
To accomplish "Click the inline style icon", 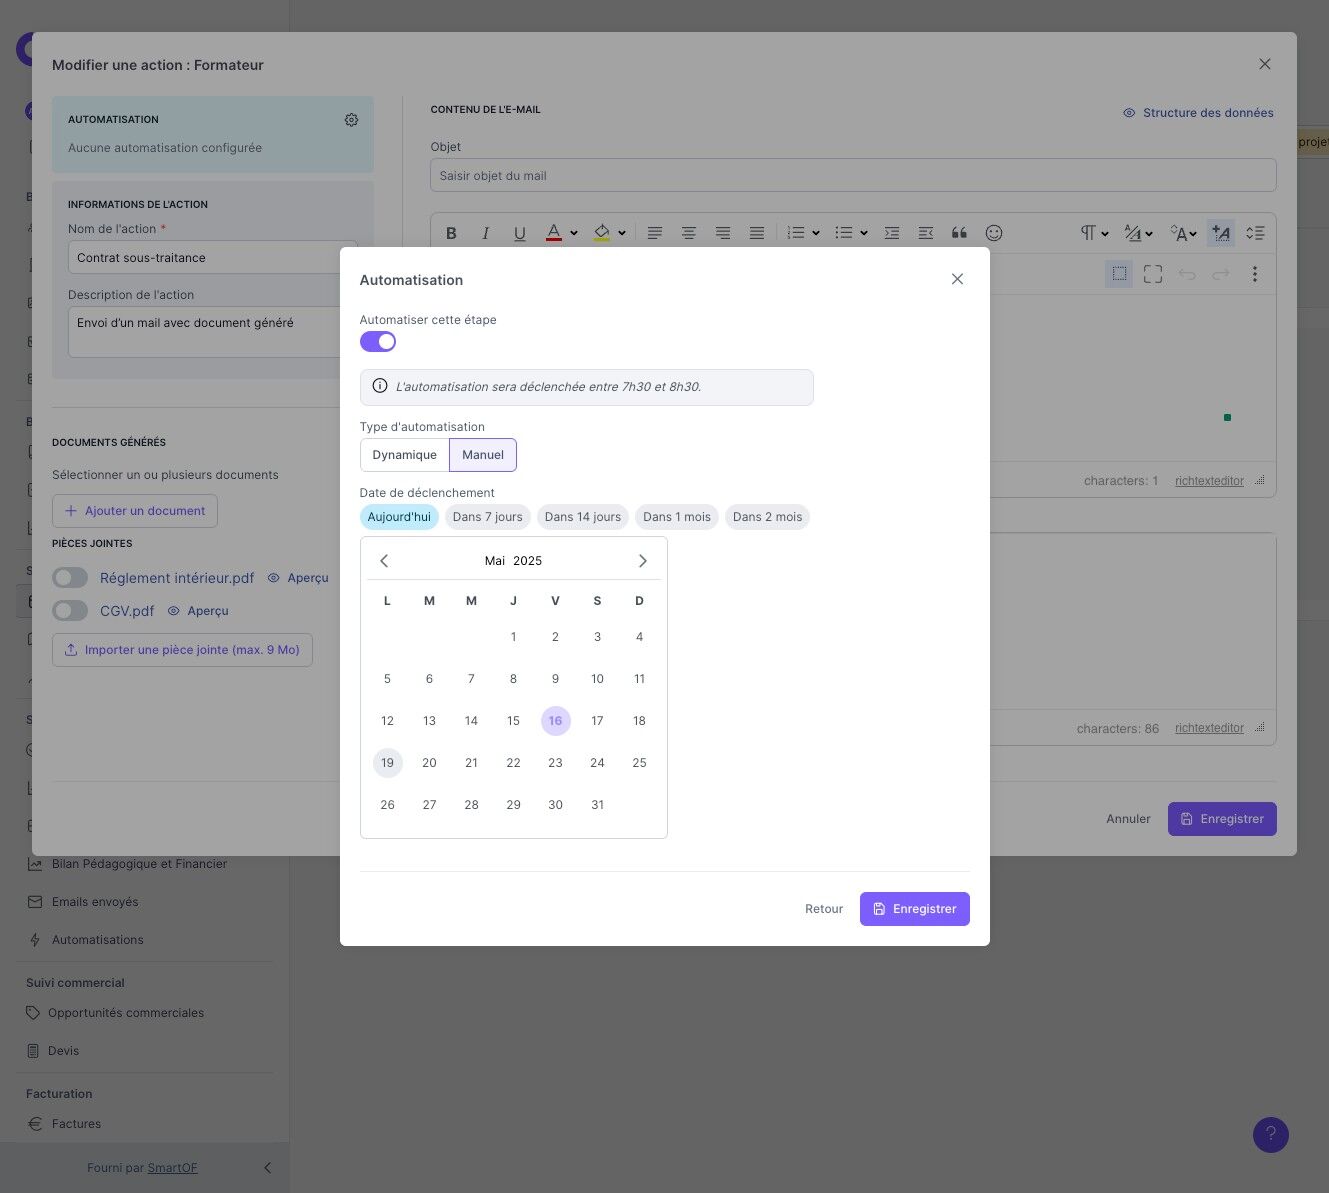I will (1221, 233).
